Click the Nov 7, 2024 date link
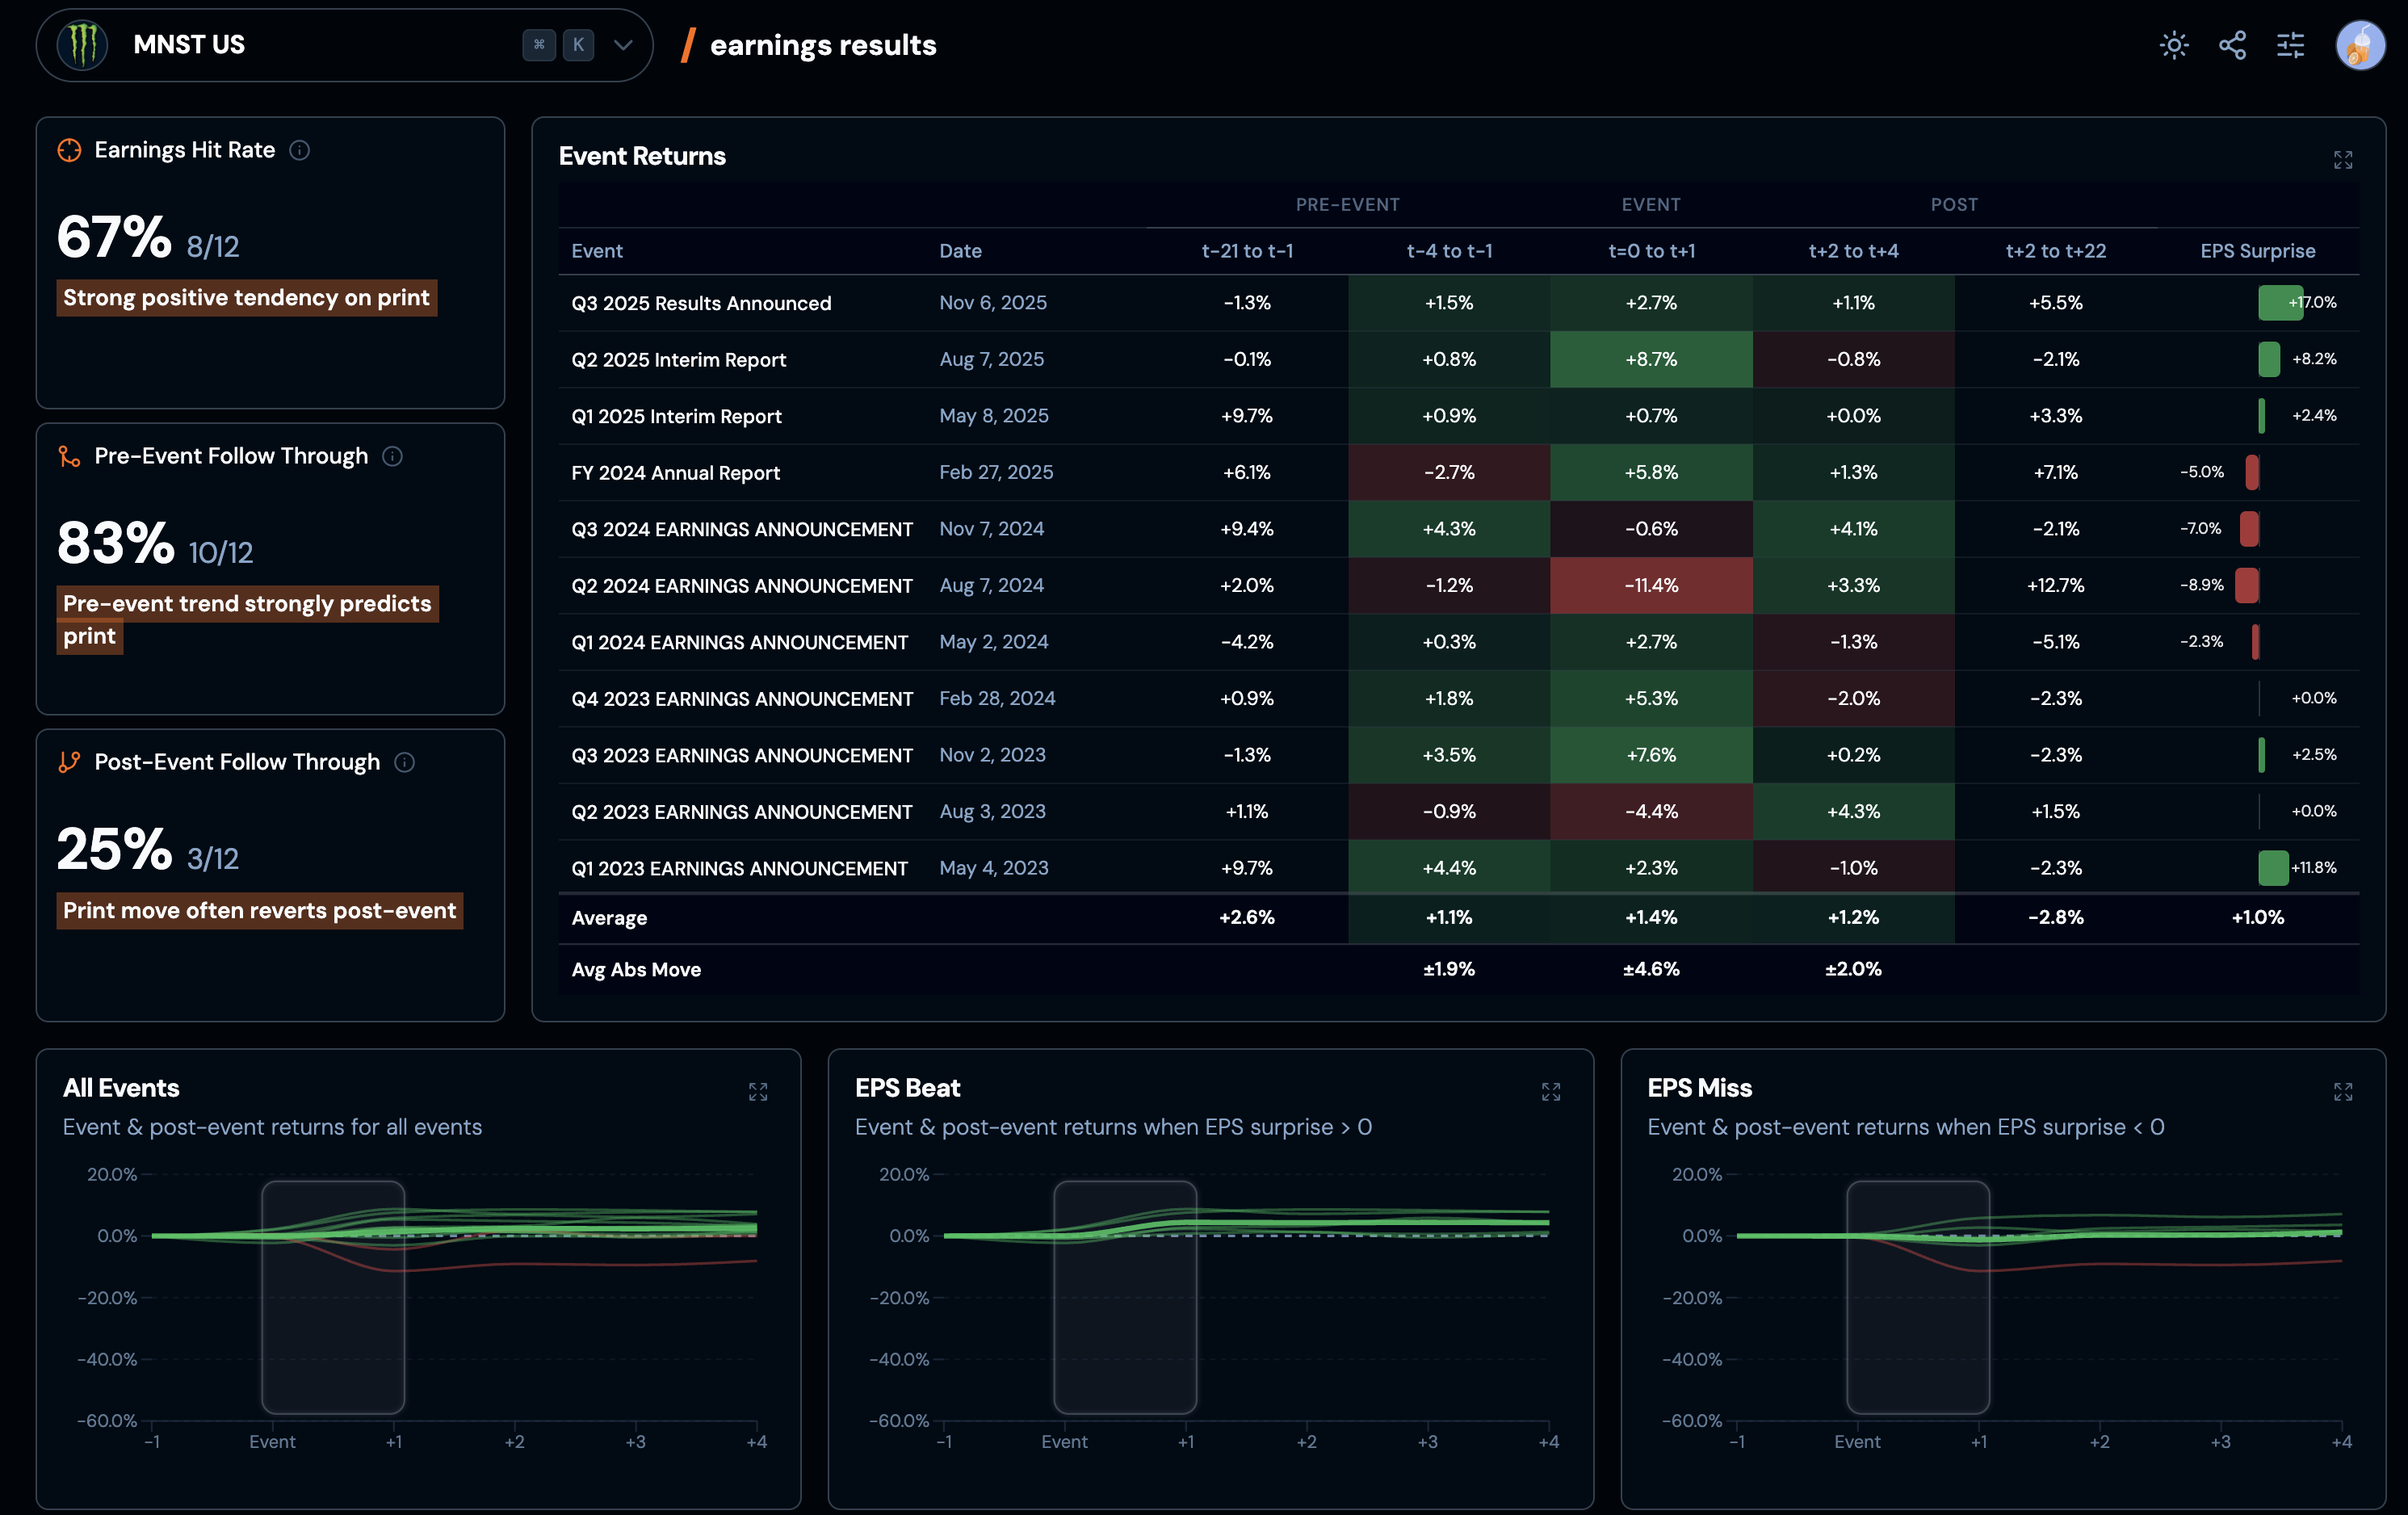The height and width of the screenshot is (1515, 2408). coord(991,528)
